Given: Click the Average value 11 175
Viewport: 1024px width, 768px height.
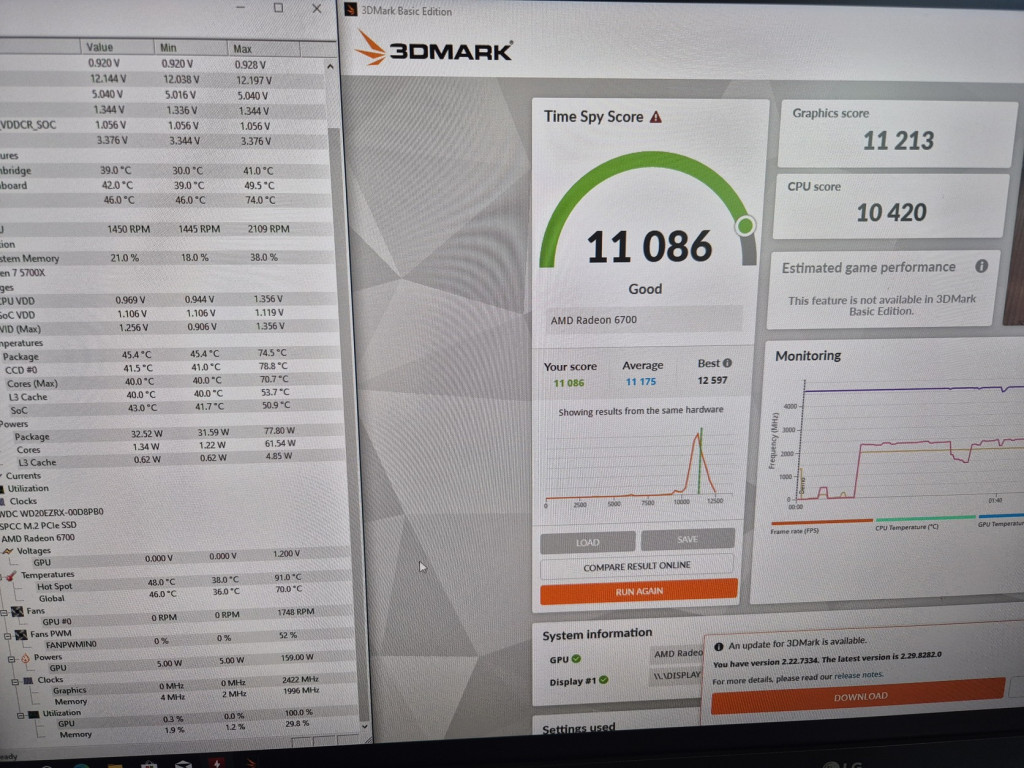Looking at the screenshot, I should click(641, 381).
